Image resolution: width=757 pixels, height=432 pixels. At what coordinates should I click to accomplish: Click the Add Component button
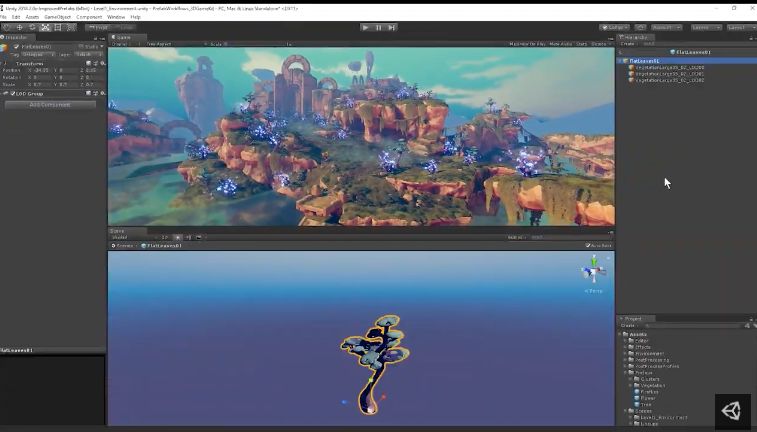(x=50, y=105)
